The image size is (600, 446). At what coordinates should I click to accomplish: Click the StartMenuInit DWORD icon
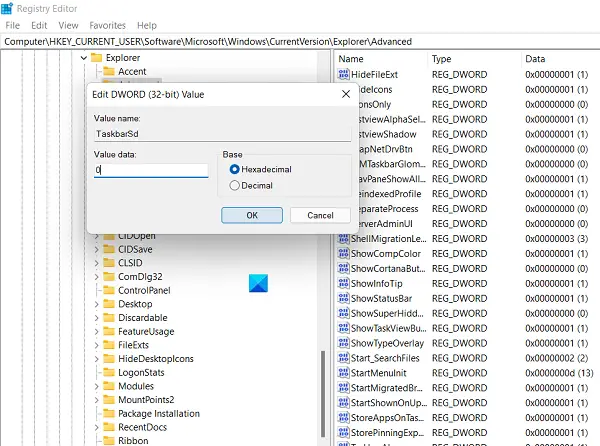[343, 373]
